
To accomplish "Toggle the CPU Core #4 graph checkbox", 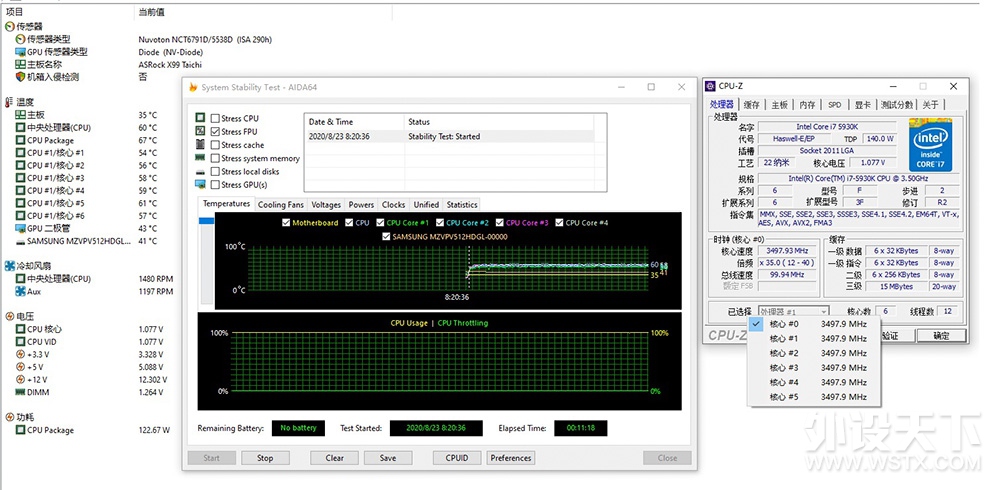I will click(x=559, y=223).
